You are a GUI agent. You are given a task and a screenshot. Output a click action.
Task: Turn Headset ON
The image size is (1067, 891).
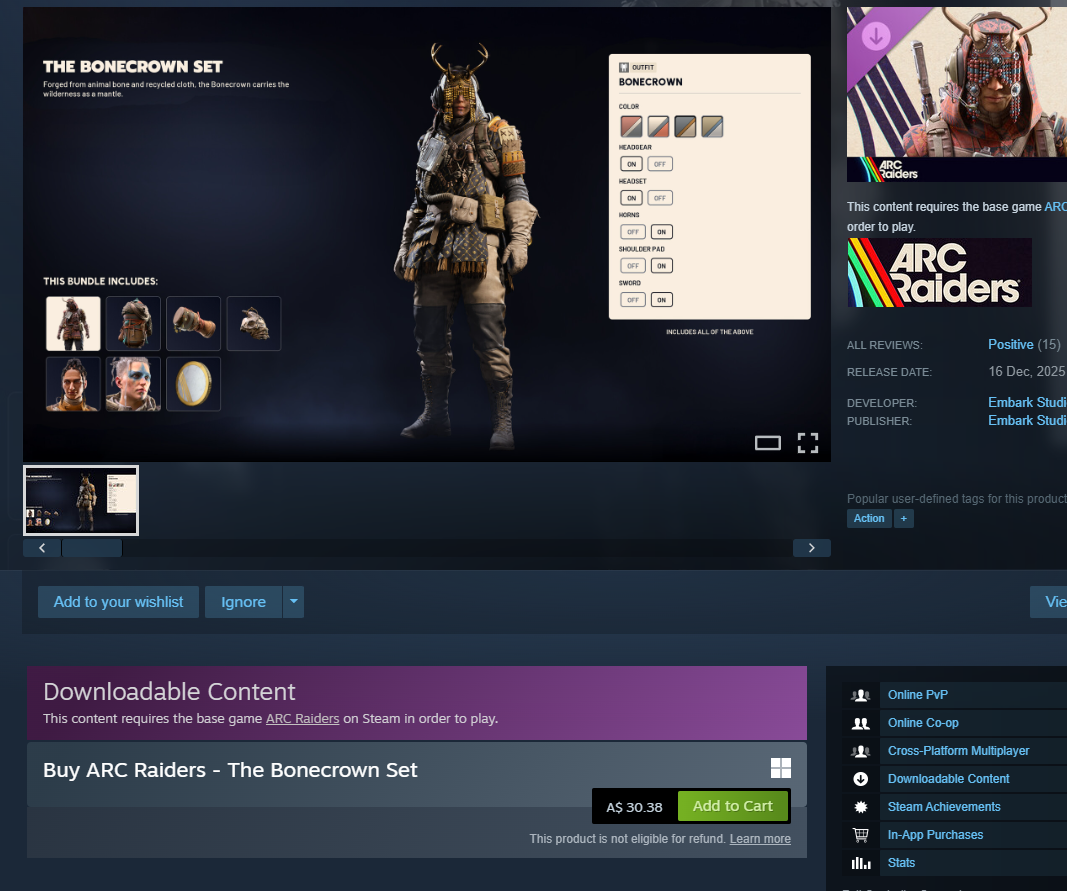[631, 198]
